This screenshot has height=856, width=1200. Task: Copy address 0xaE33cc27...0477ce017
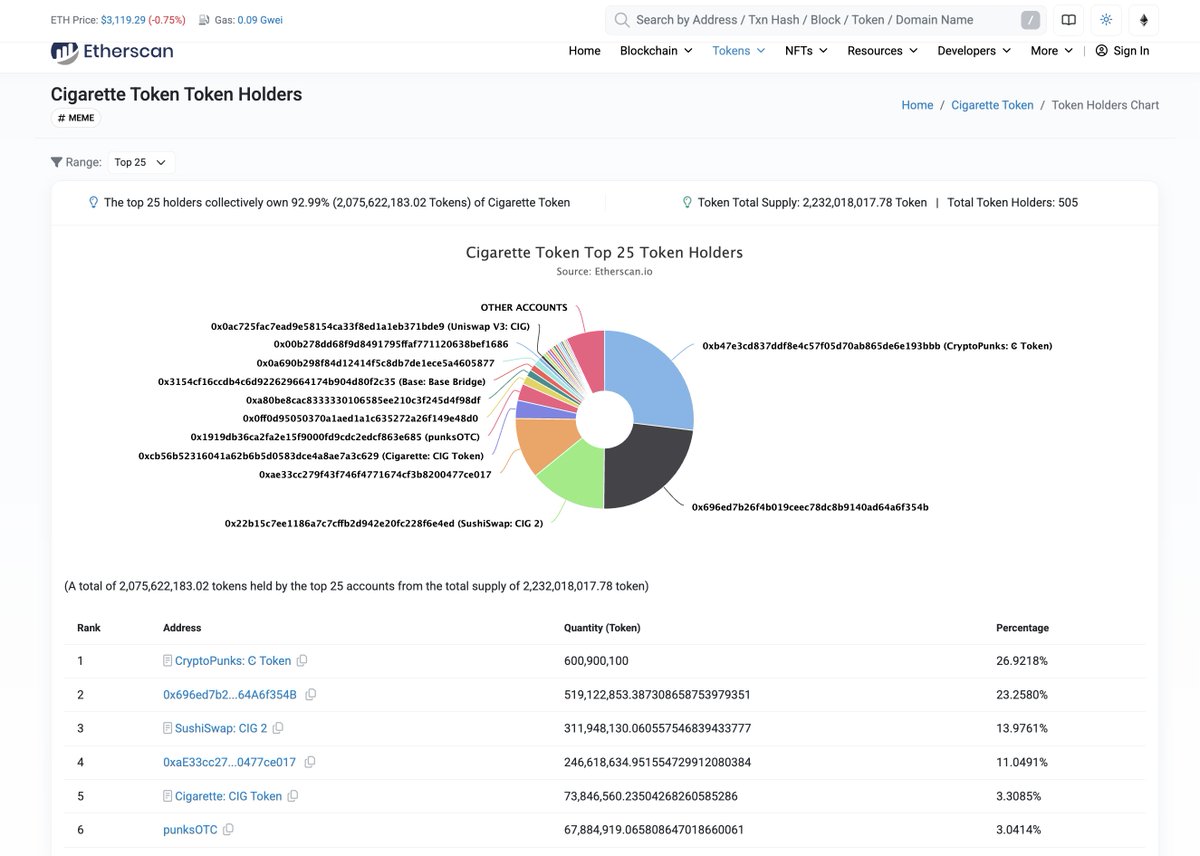[x=310, y=762]
